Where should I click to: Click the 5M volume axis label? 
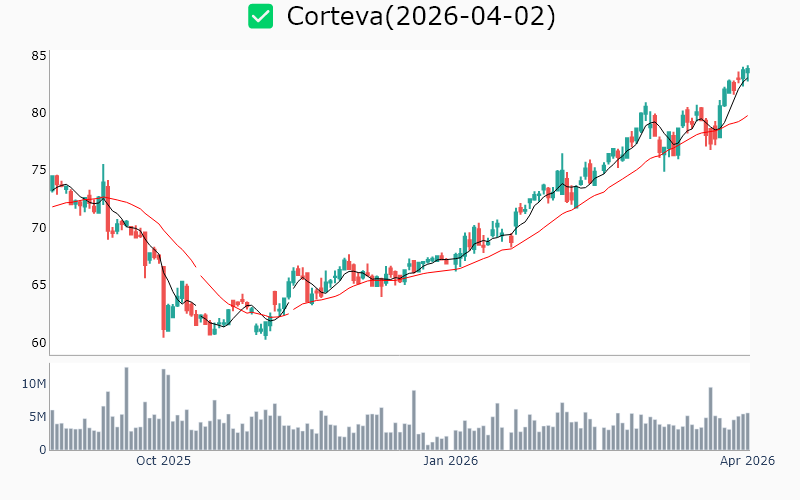[37, 417]
